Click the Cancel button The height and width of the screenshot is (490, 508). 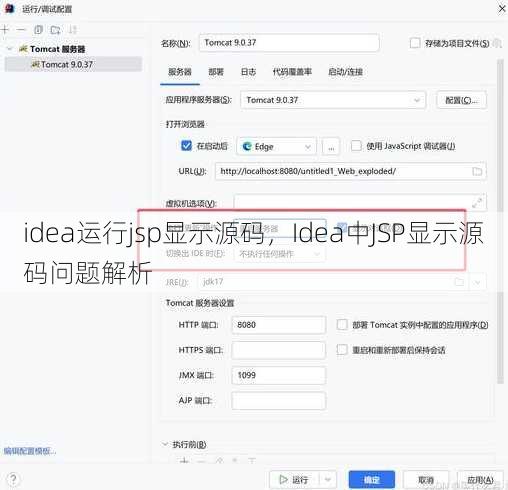426,480
